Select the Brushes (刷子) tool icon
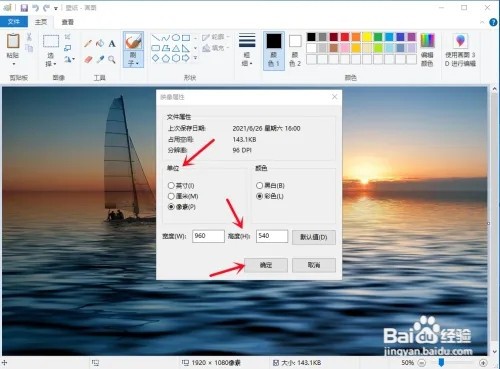500x369 pixels. (133, 41)
